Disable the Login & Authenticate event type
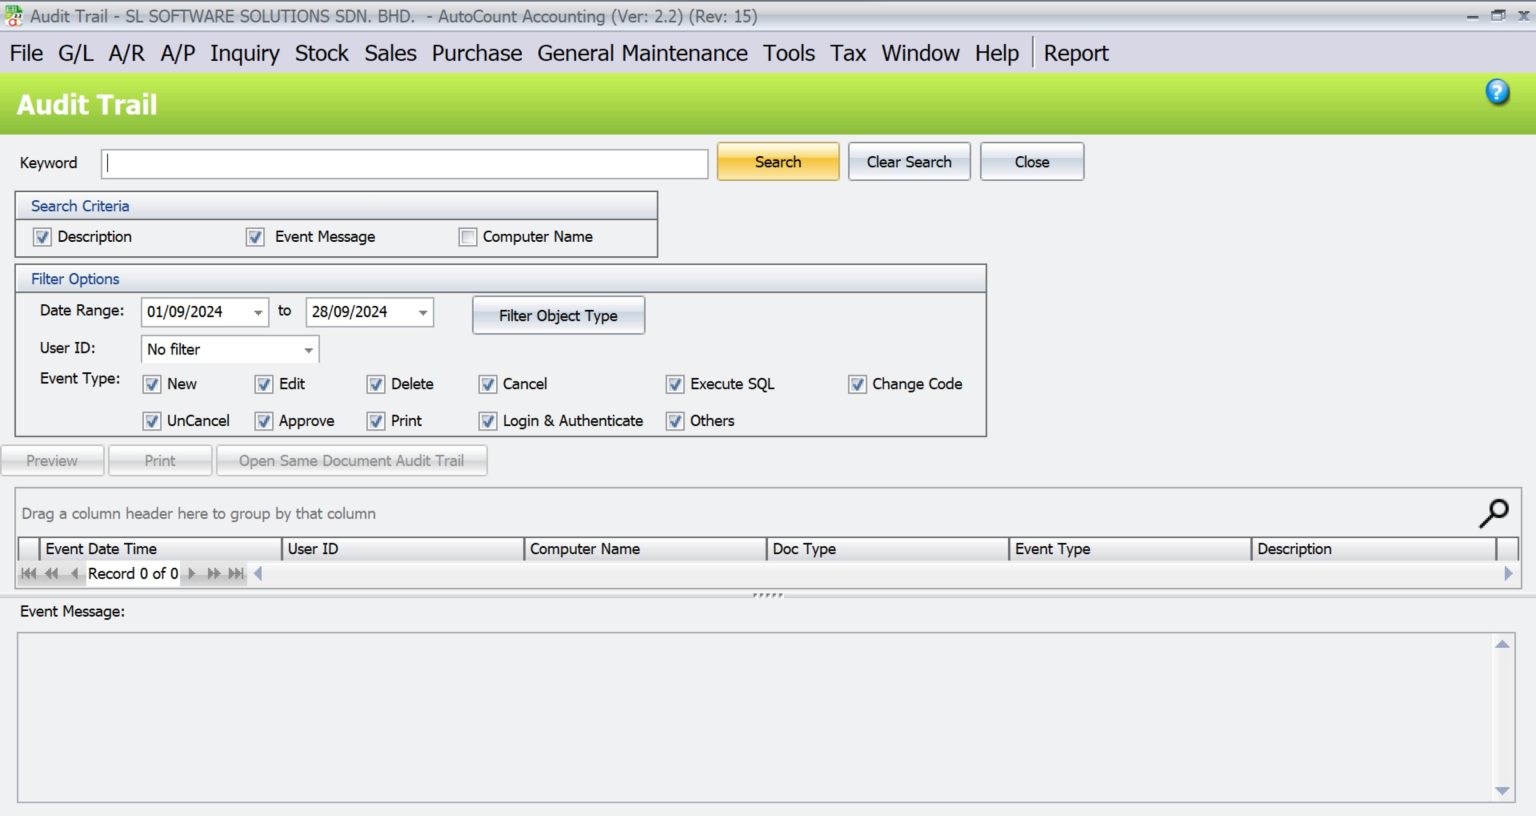The width and height of the screenshot is (1536, 816). pos(488,421)
